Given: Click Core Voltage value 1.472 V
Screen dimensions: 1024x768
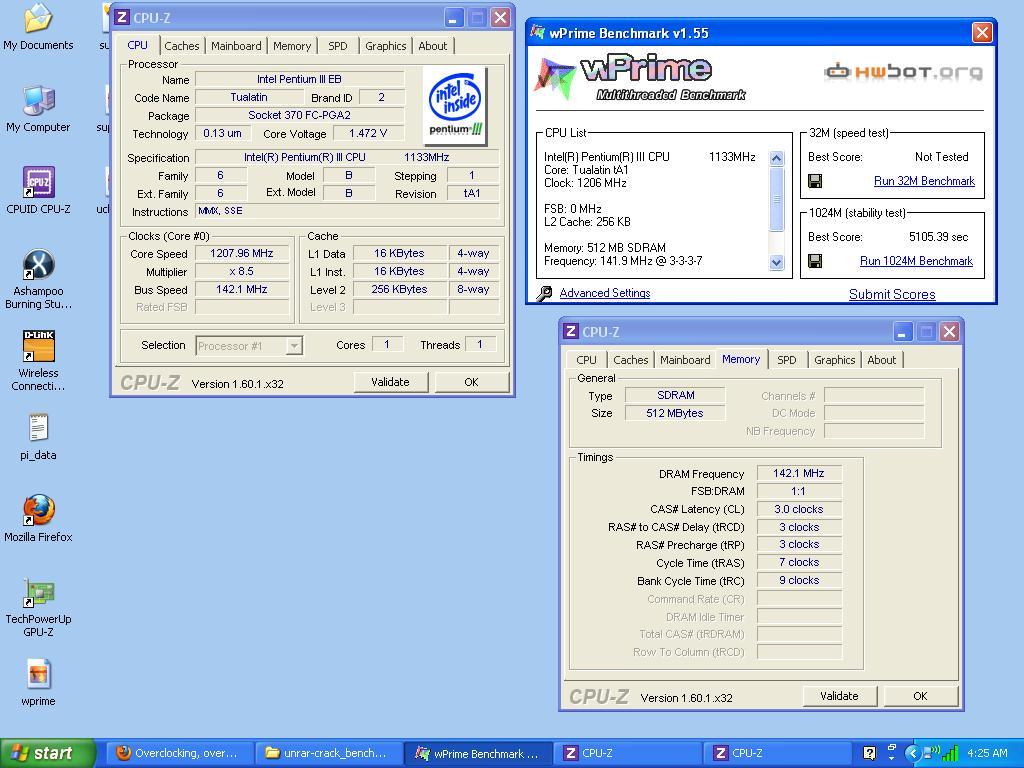Looking at the screenshot, I should 368,133.
